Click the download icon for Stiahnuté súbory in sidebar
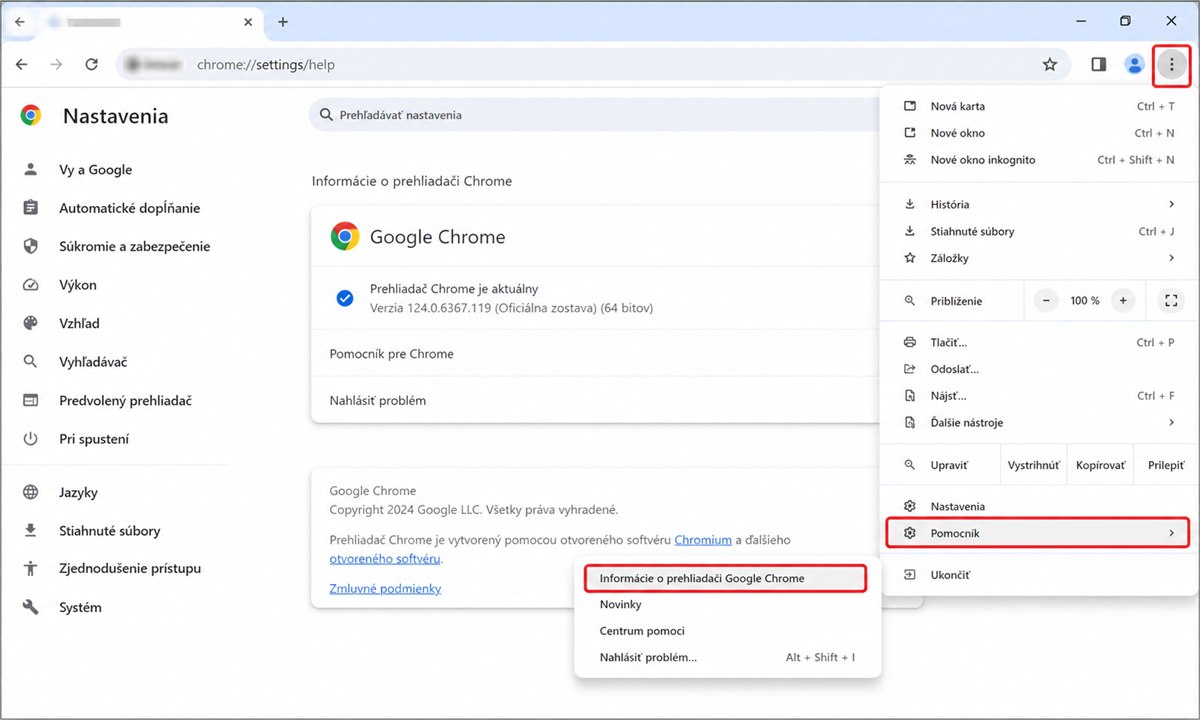Image resolution: width=1200 pixels, height=720 pixels. [31, 531]
